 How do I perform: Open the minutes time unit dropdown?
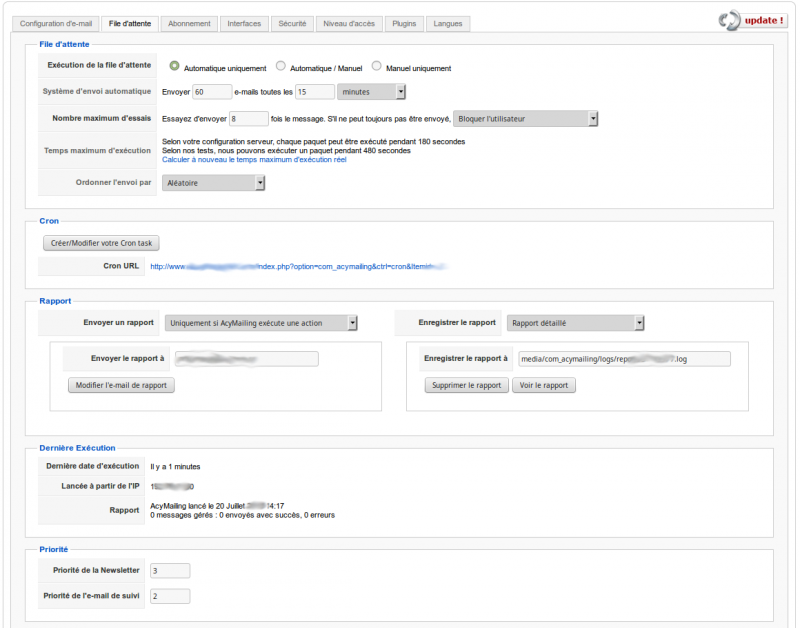pos(372,92)
